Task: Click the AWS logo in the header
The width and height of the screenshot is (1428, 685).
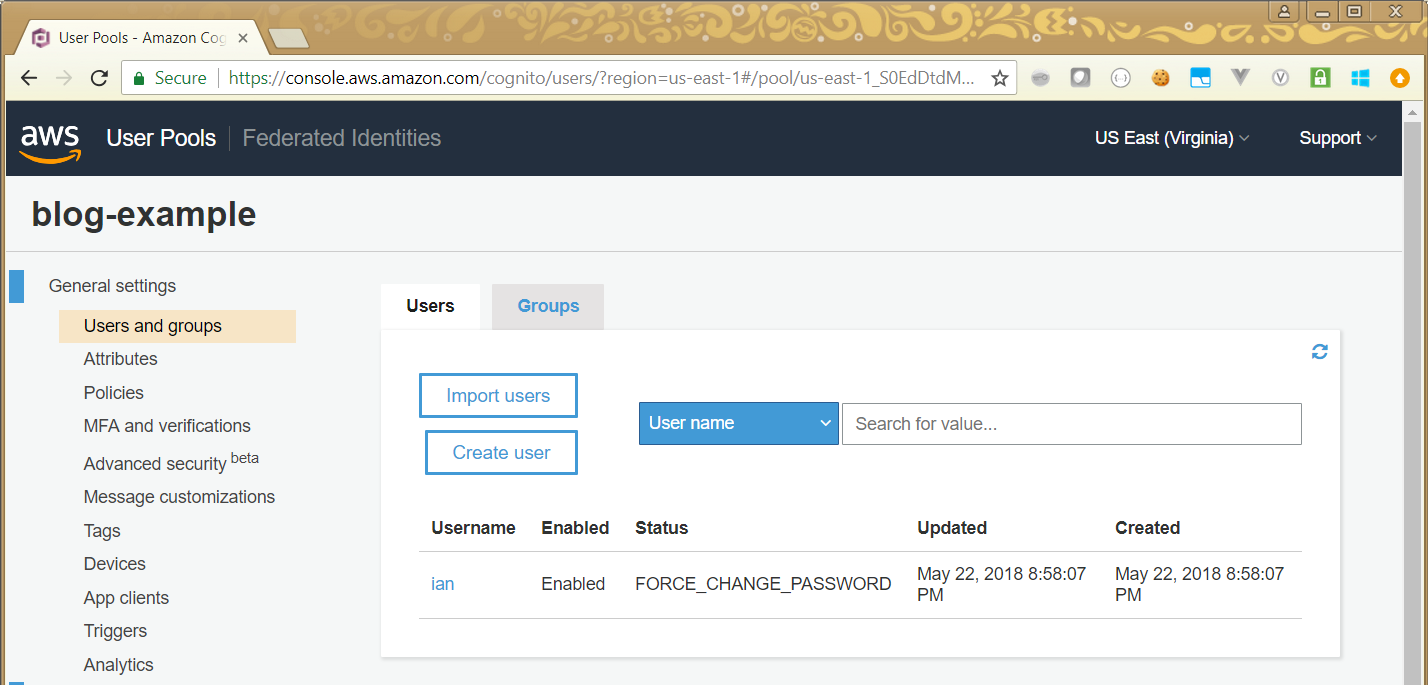Action: coord(50,140)
